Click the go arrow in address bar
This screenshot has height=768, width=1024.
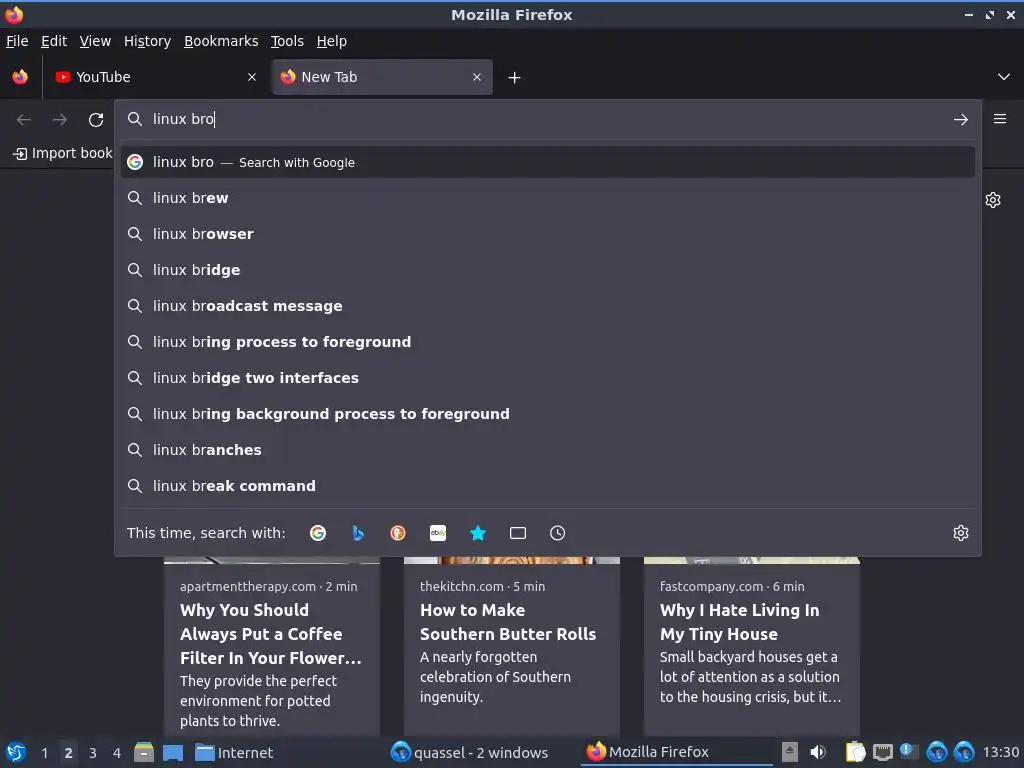[961, 120]
